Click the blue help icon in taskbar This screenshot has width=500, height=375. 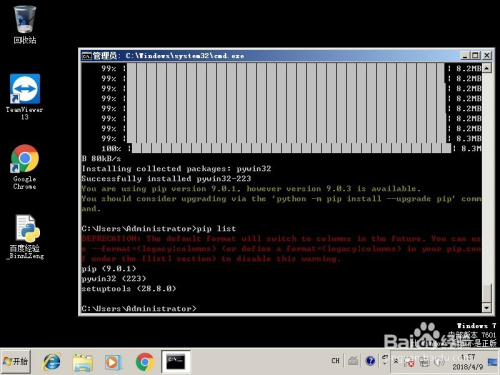[370, 361]
